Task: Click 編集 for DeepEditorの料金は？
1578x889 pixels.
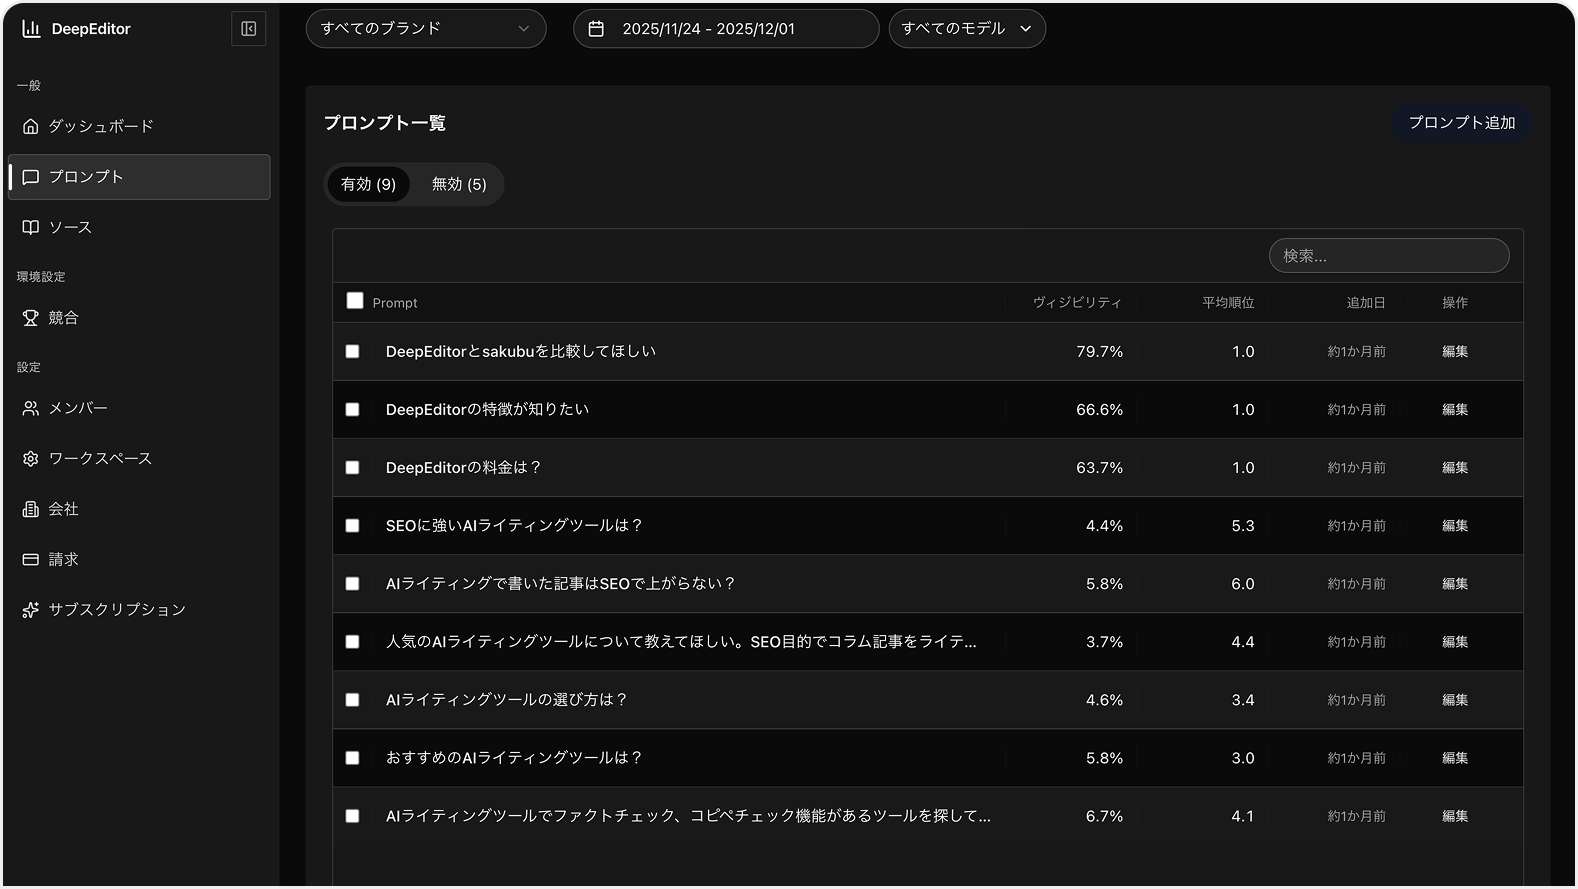Action: tap(1455, 468)
